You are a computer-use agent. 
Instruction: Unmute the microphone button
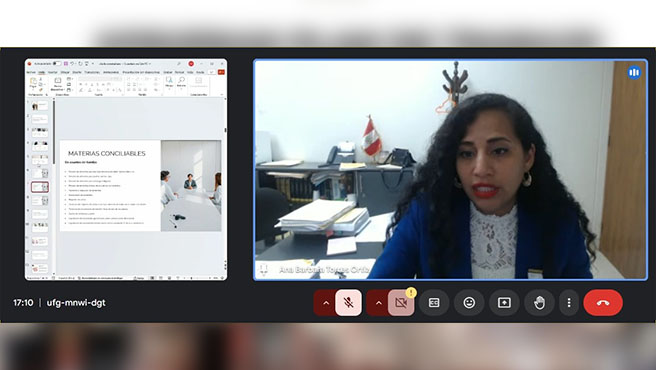(348, 303)
